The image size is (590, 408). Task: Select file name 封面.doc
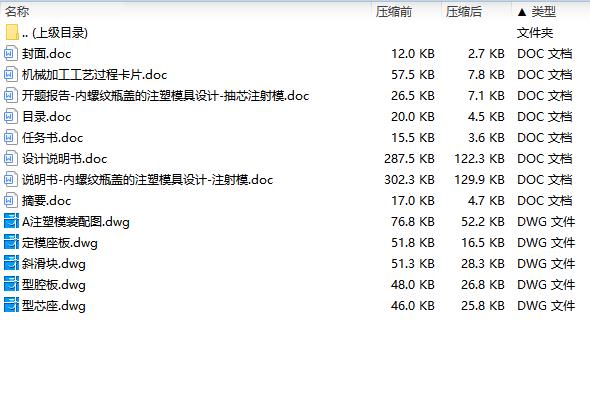46,54
